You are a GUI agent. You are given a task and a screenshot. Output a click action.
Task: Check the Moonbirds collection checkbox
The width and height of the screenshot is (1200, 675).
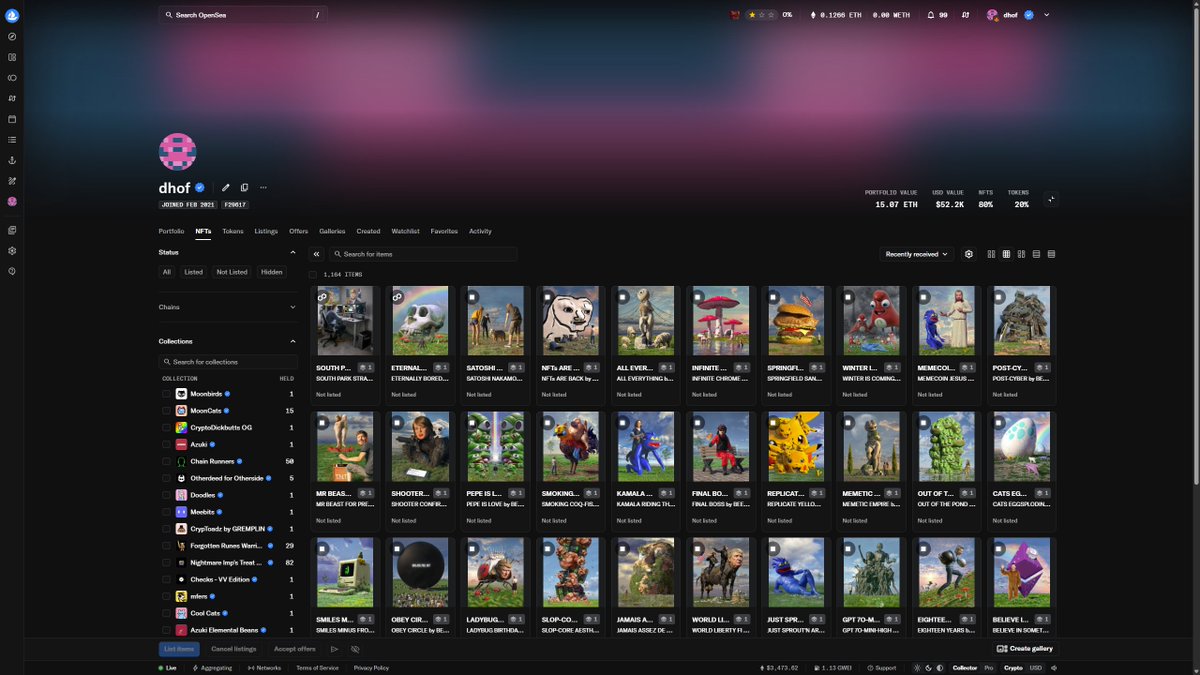[167, 394]
